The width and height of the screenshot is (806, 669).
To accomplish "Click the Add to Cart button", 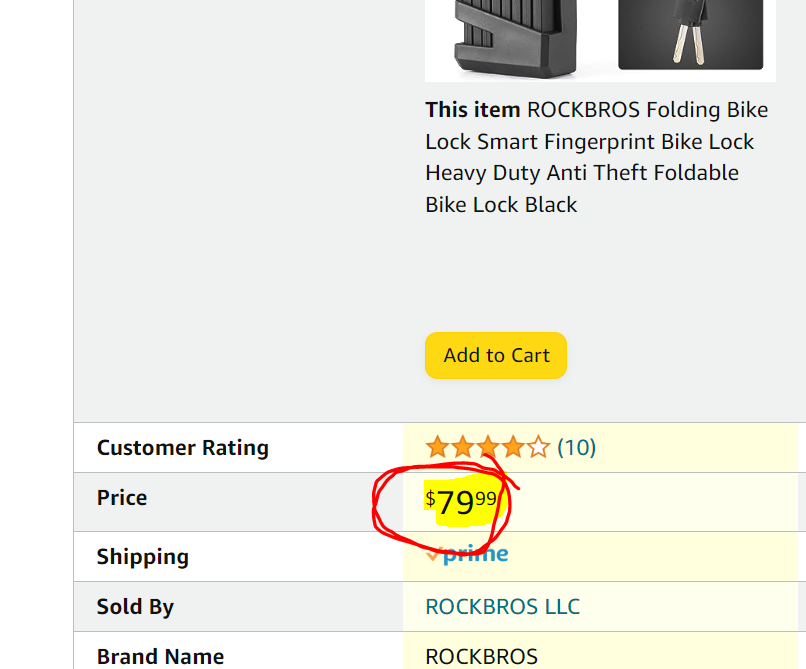I will coord(496,355).
